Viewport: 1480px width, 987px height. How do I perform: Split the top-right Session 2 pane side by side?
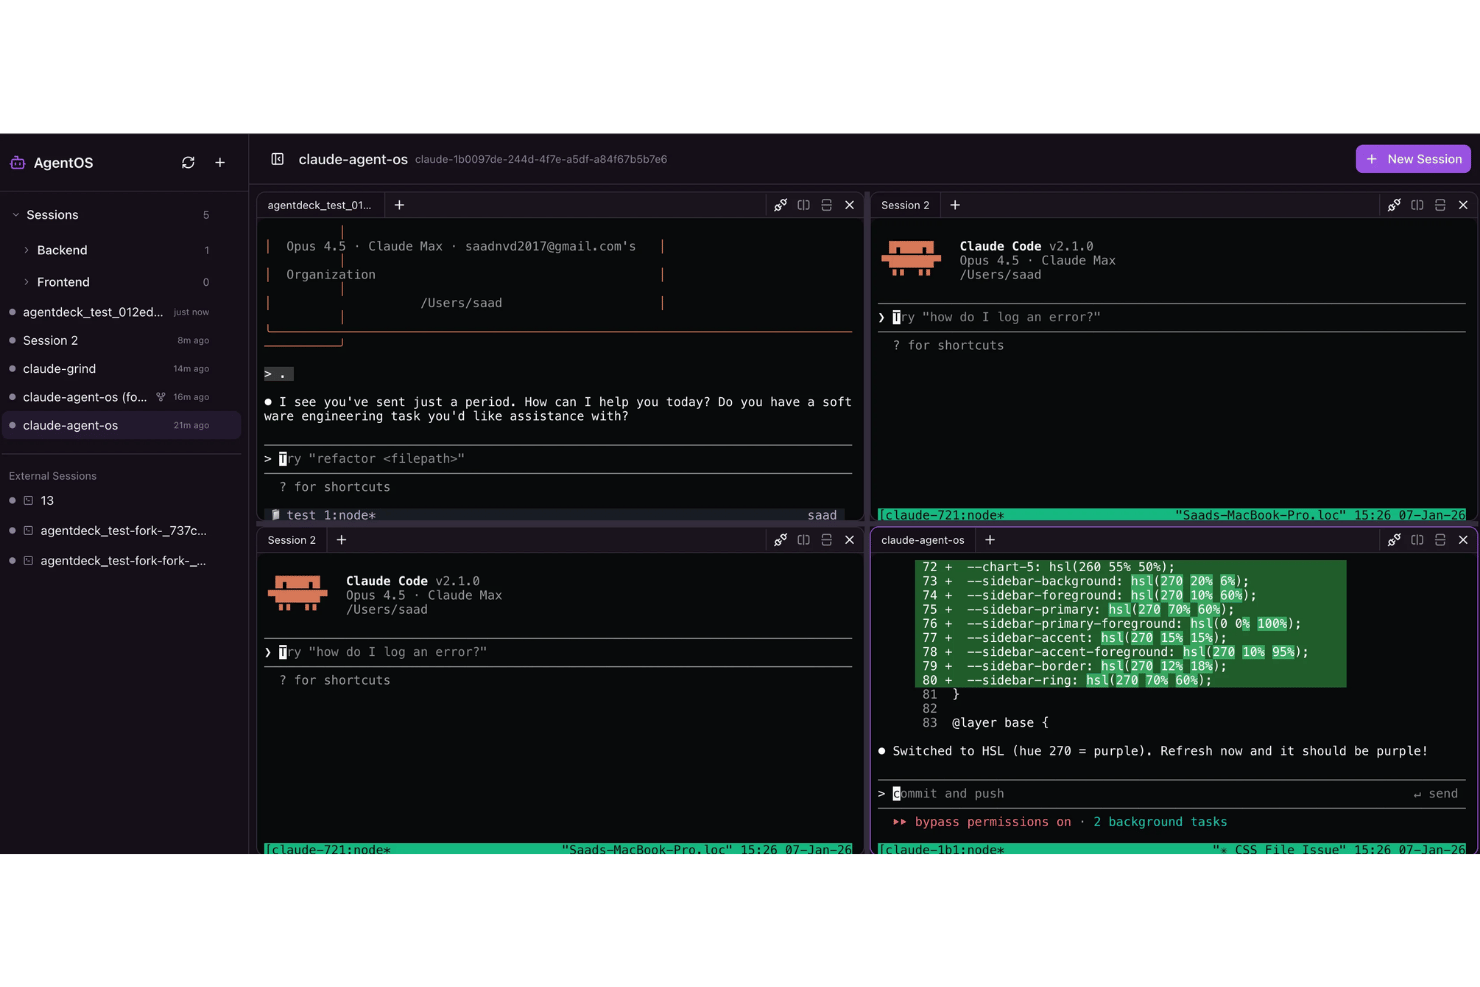click(x=1417, y=205)
